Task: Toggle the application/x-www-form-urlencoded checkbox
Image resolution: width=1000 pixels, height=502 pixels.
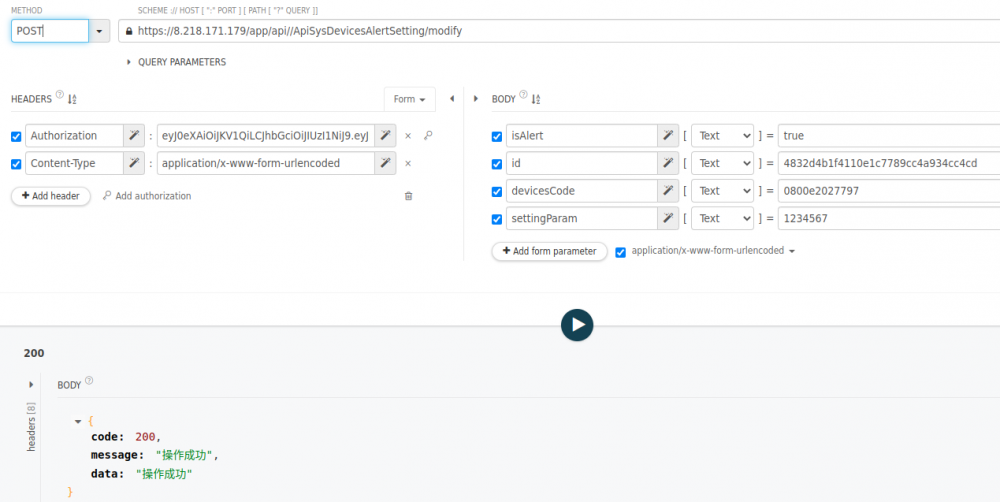Action: click(x=621, y=252)
